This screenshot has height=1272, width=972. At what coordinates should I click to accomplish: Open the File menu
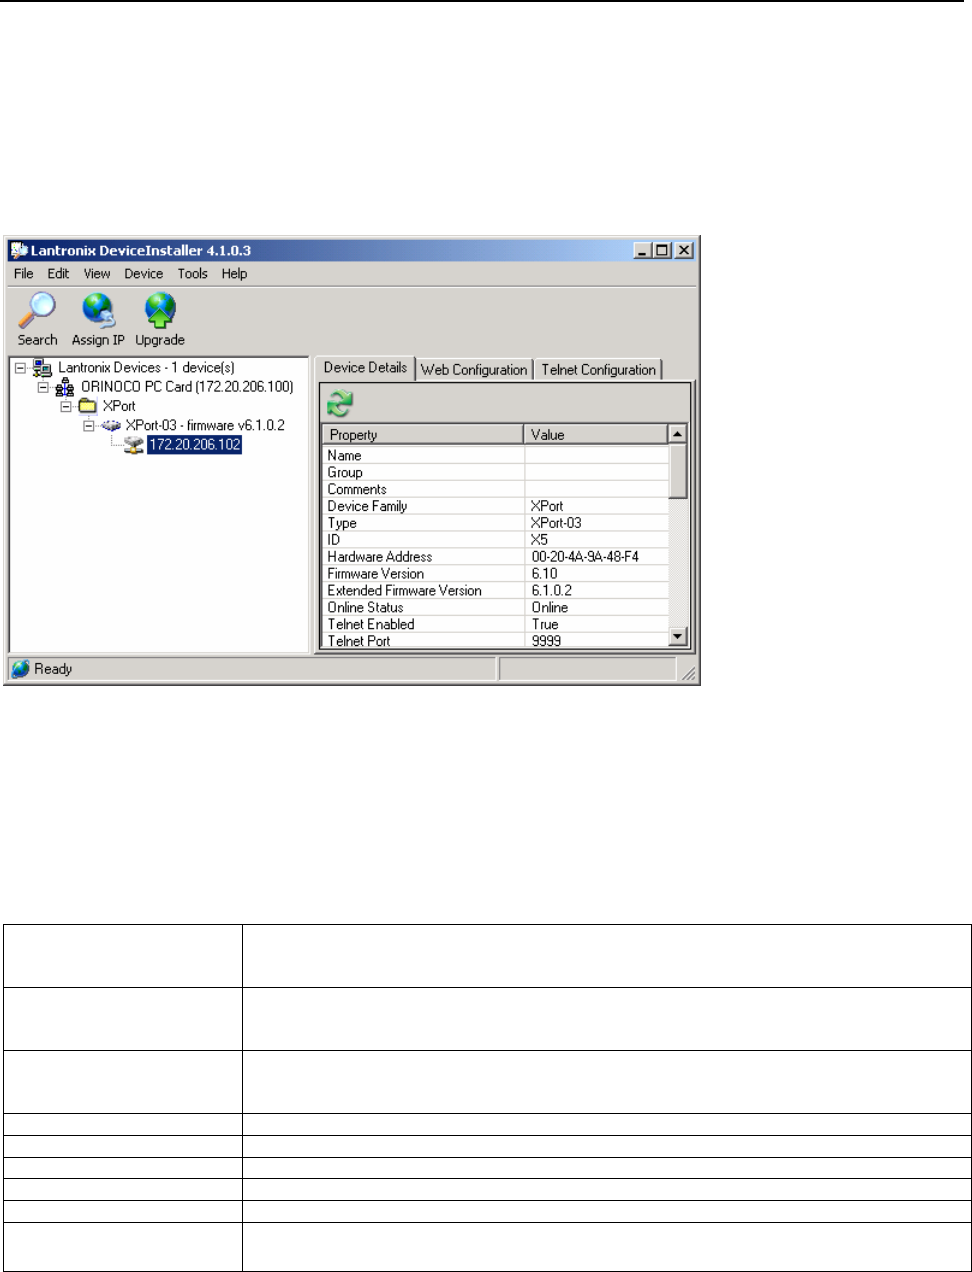point(24,274)
